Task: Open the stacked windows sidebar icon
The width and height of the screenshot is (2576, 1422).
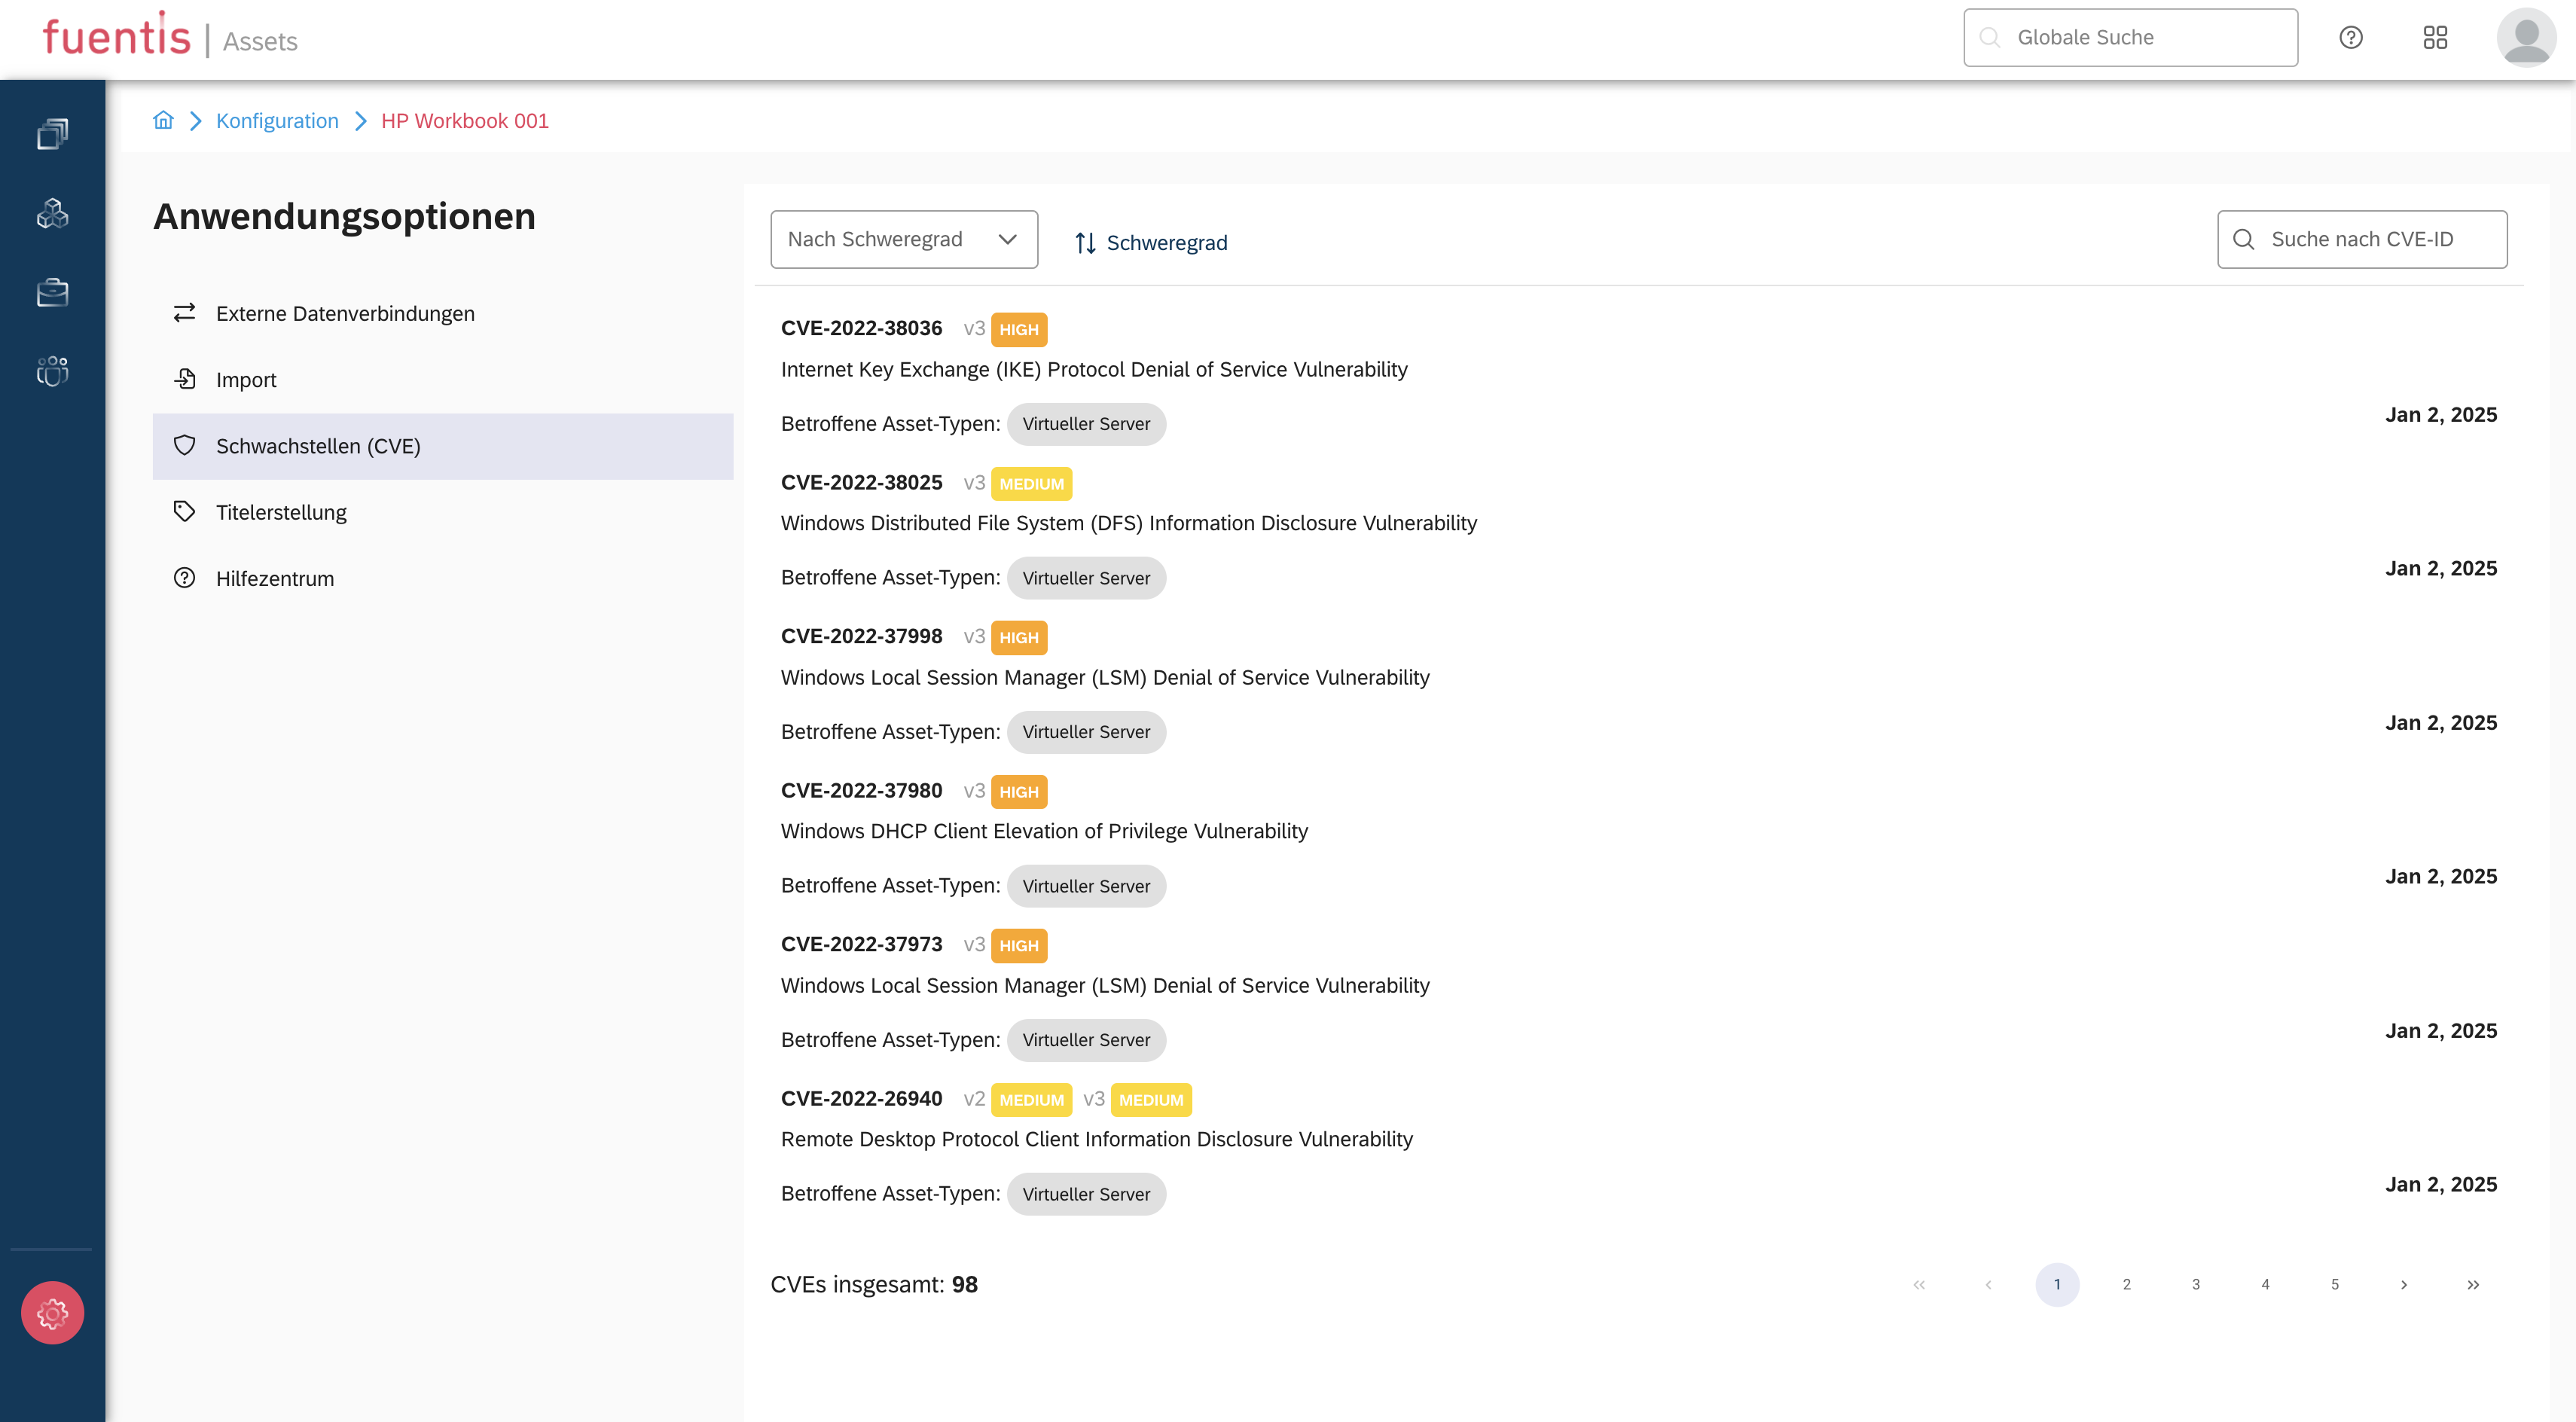Action: 52,133
